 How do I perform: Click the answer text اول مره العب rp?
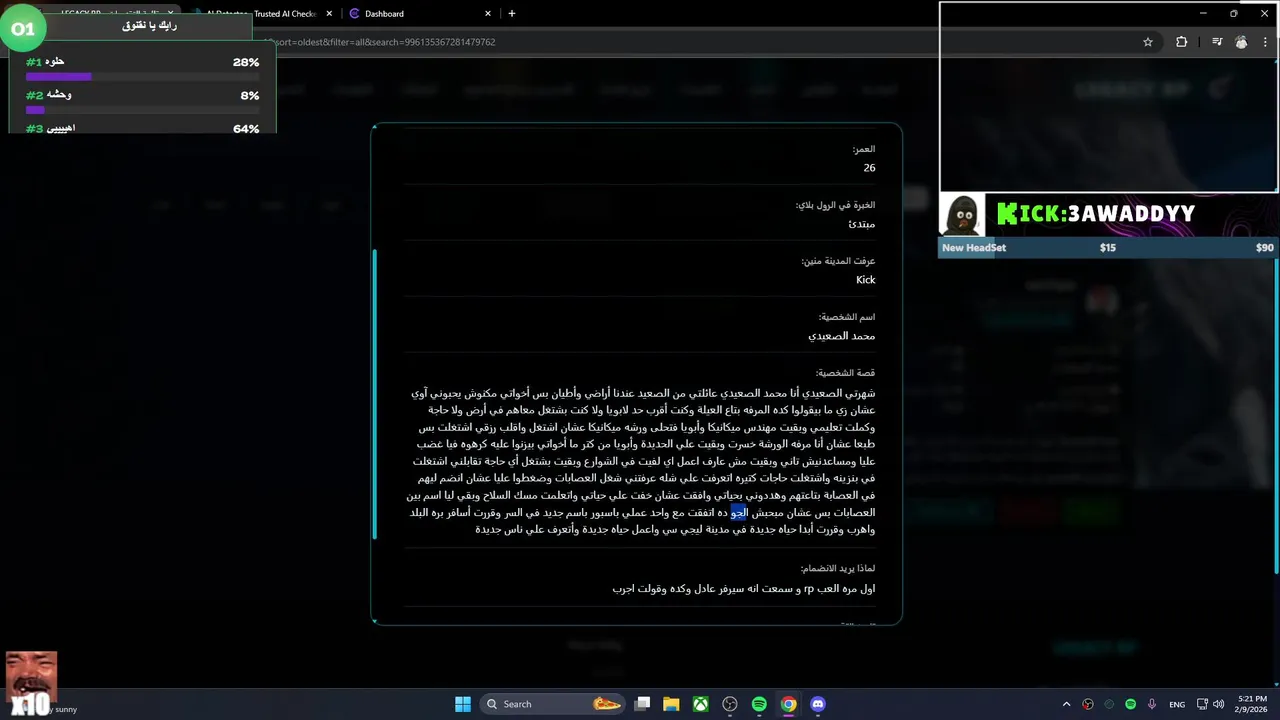(x=744, y=588)
